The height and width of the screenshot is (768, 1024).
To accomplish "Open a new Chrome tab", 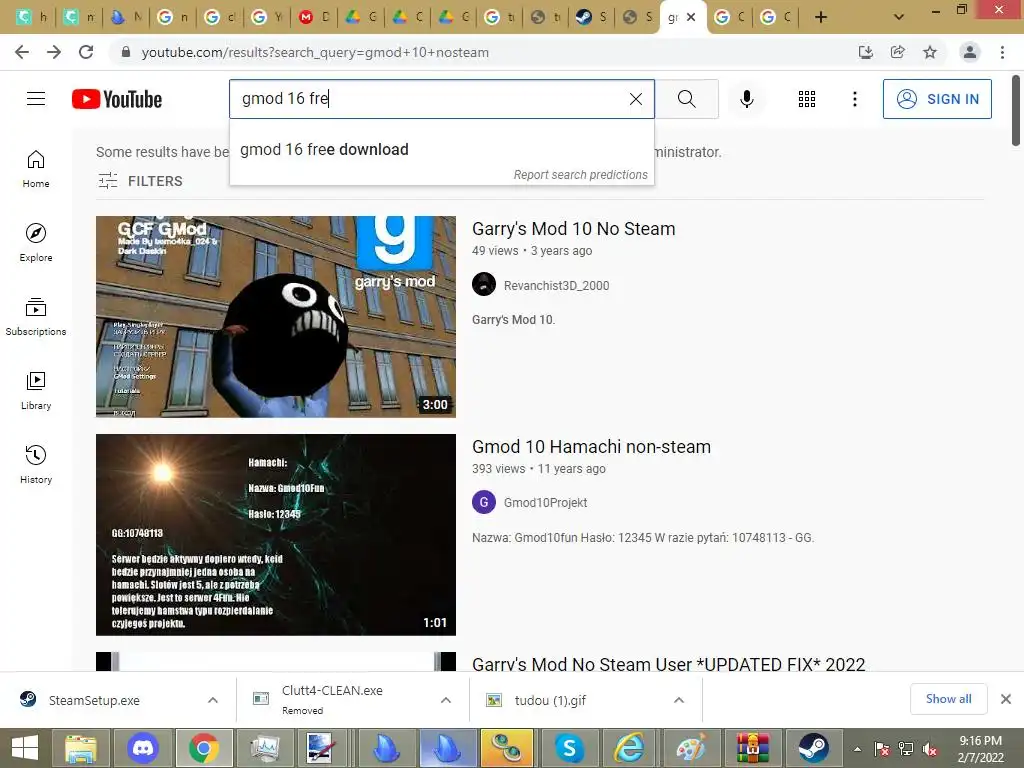I will point(821,17).
